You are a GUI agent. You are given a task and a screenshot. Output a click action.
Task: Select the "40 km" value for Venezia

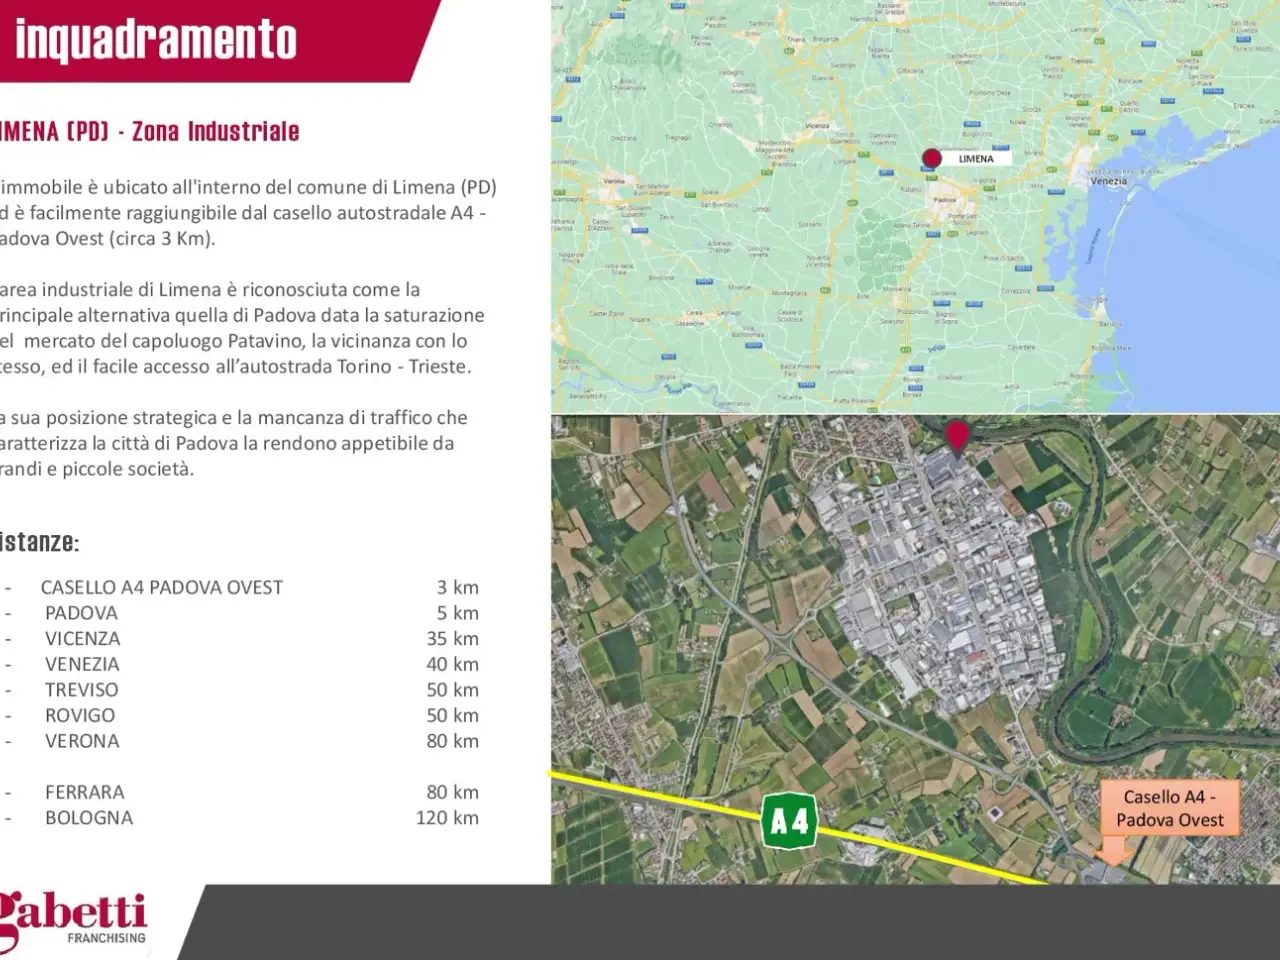click(453, 664)
